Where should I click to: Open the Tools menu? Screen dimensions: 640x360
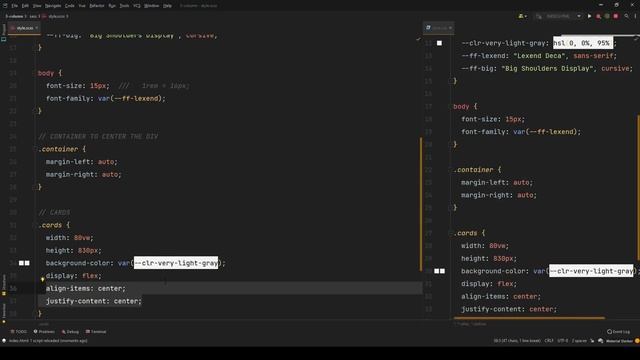point(124,6)
